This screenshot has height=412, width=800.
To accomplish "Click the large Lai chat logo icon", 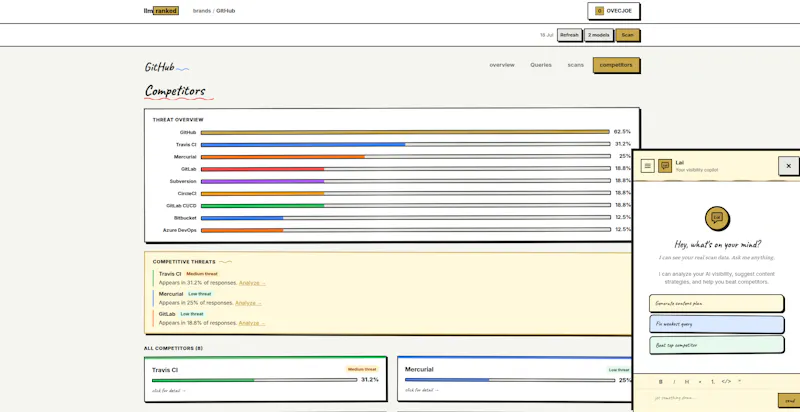I will click(717, 218).
